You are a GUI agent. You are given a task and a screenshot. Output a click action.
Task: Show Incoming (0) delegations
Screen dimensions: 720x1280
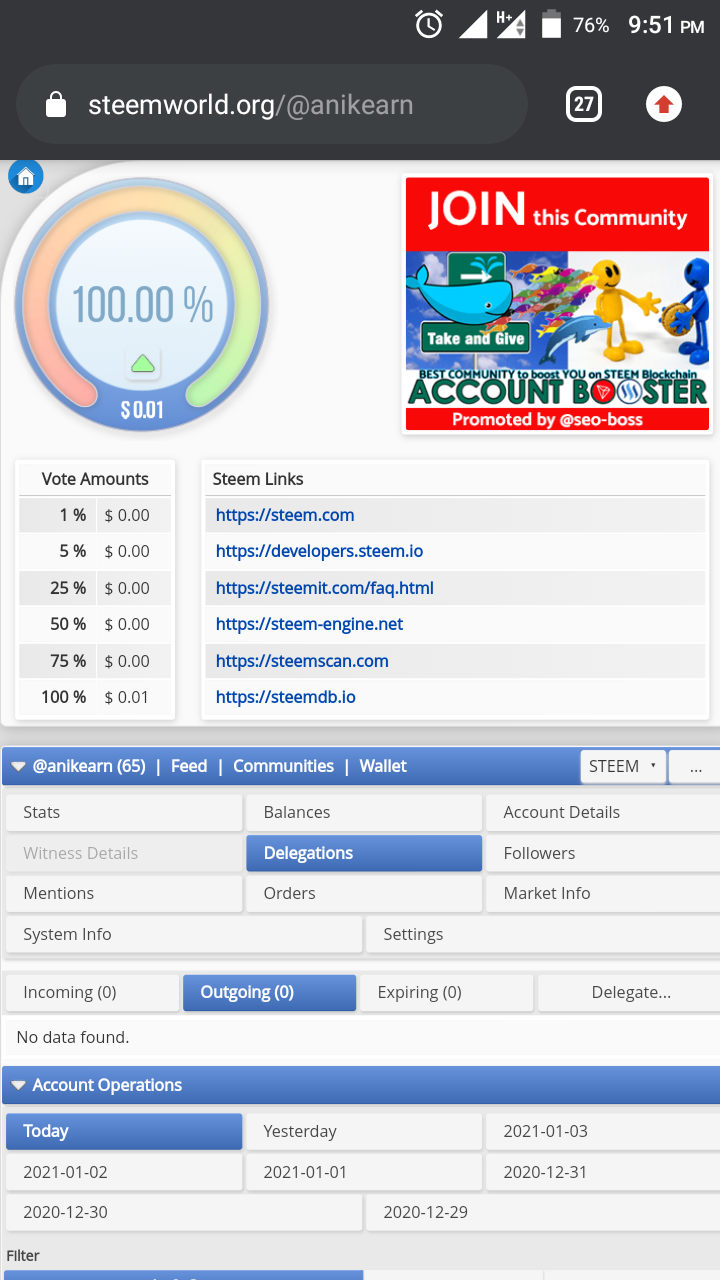point(92,992)
